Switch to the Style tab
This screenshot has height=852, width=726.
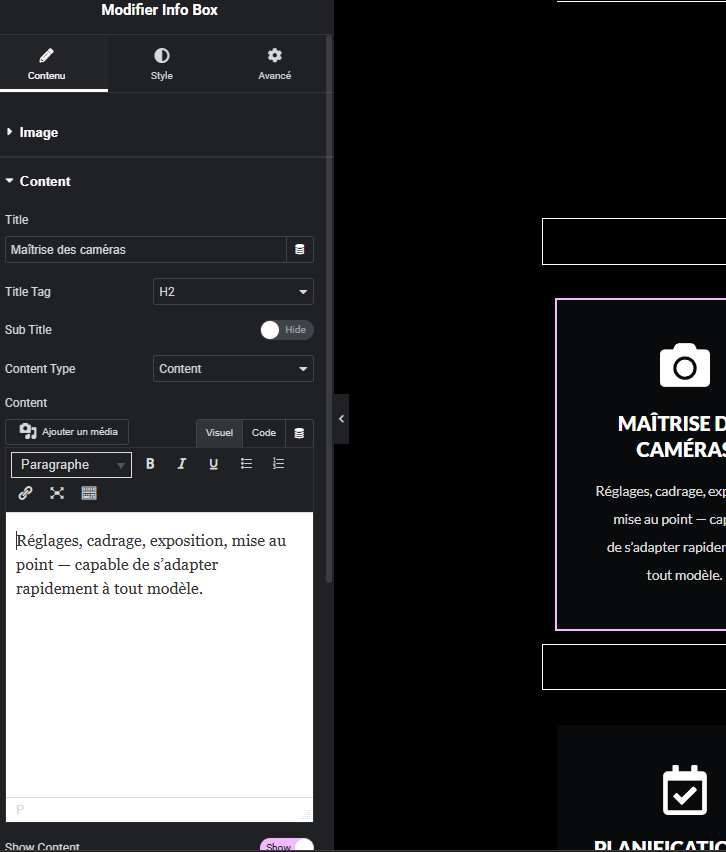coord(162,64)
